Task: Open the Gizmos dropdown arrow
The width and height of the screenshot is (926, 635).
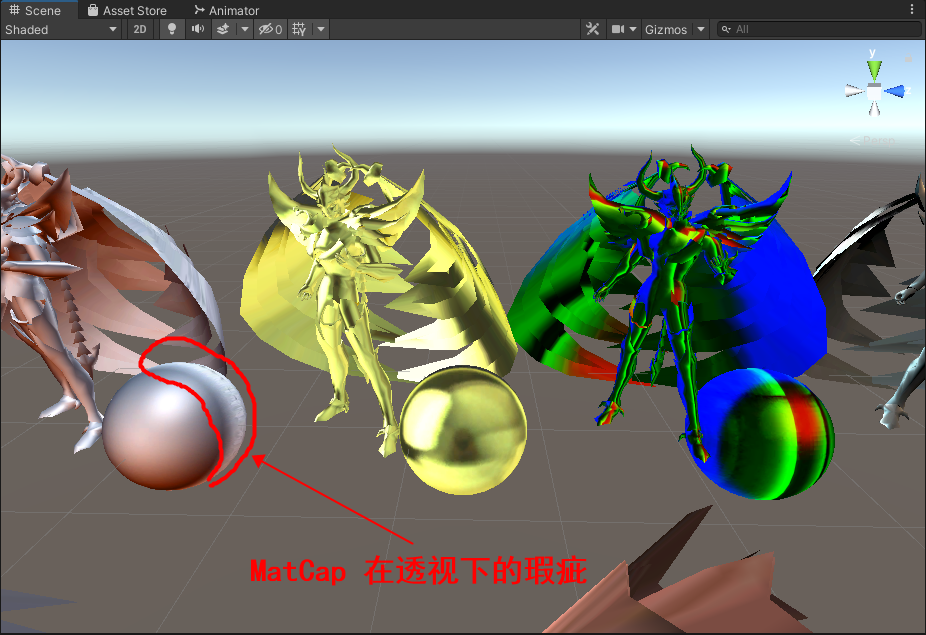Action: (x=701, y=29)
